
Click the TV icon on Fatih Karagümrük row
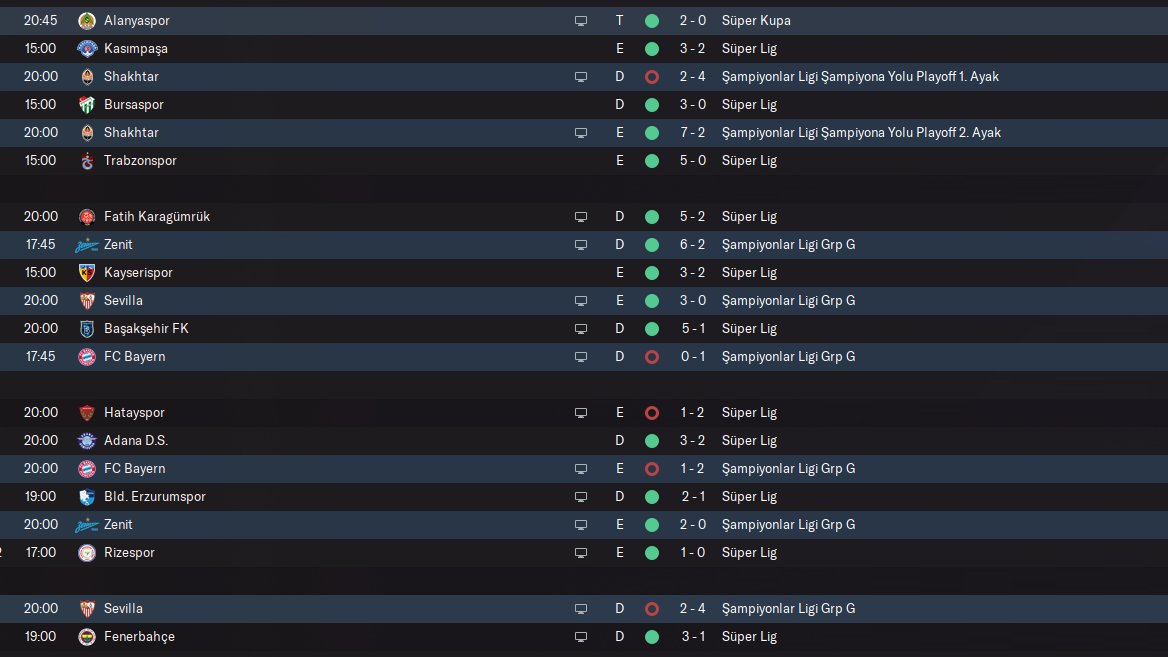(581, 217)
